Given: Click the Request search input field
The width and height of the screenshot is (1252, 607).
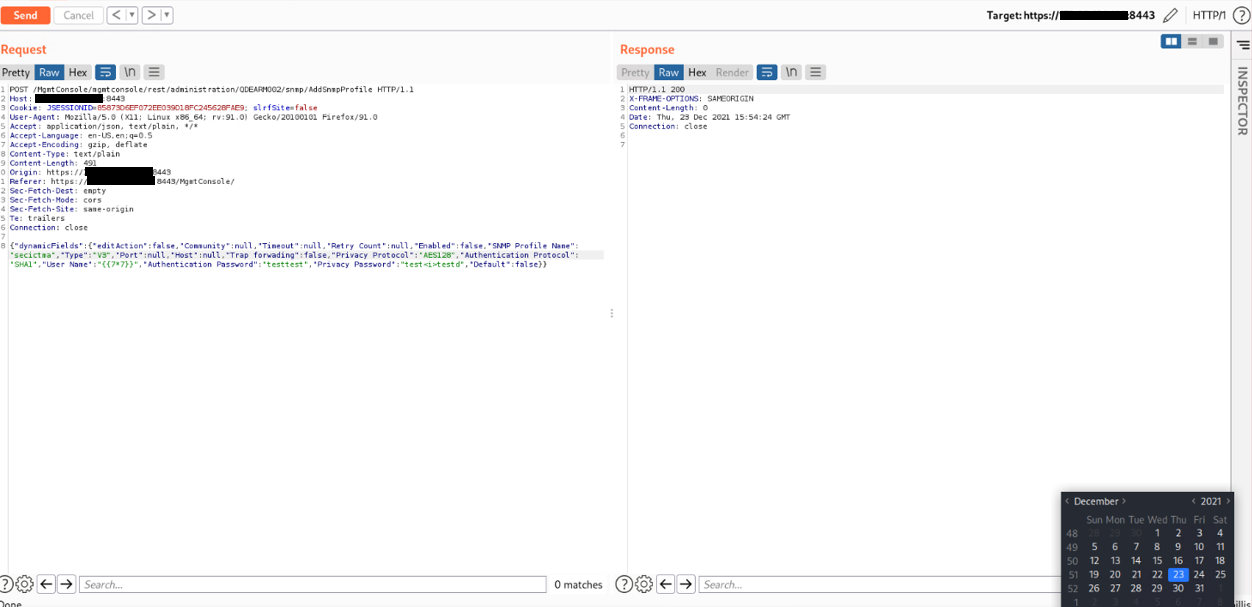Looking at the screenshot, I should coord(312,584).
